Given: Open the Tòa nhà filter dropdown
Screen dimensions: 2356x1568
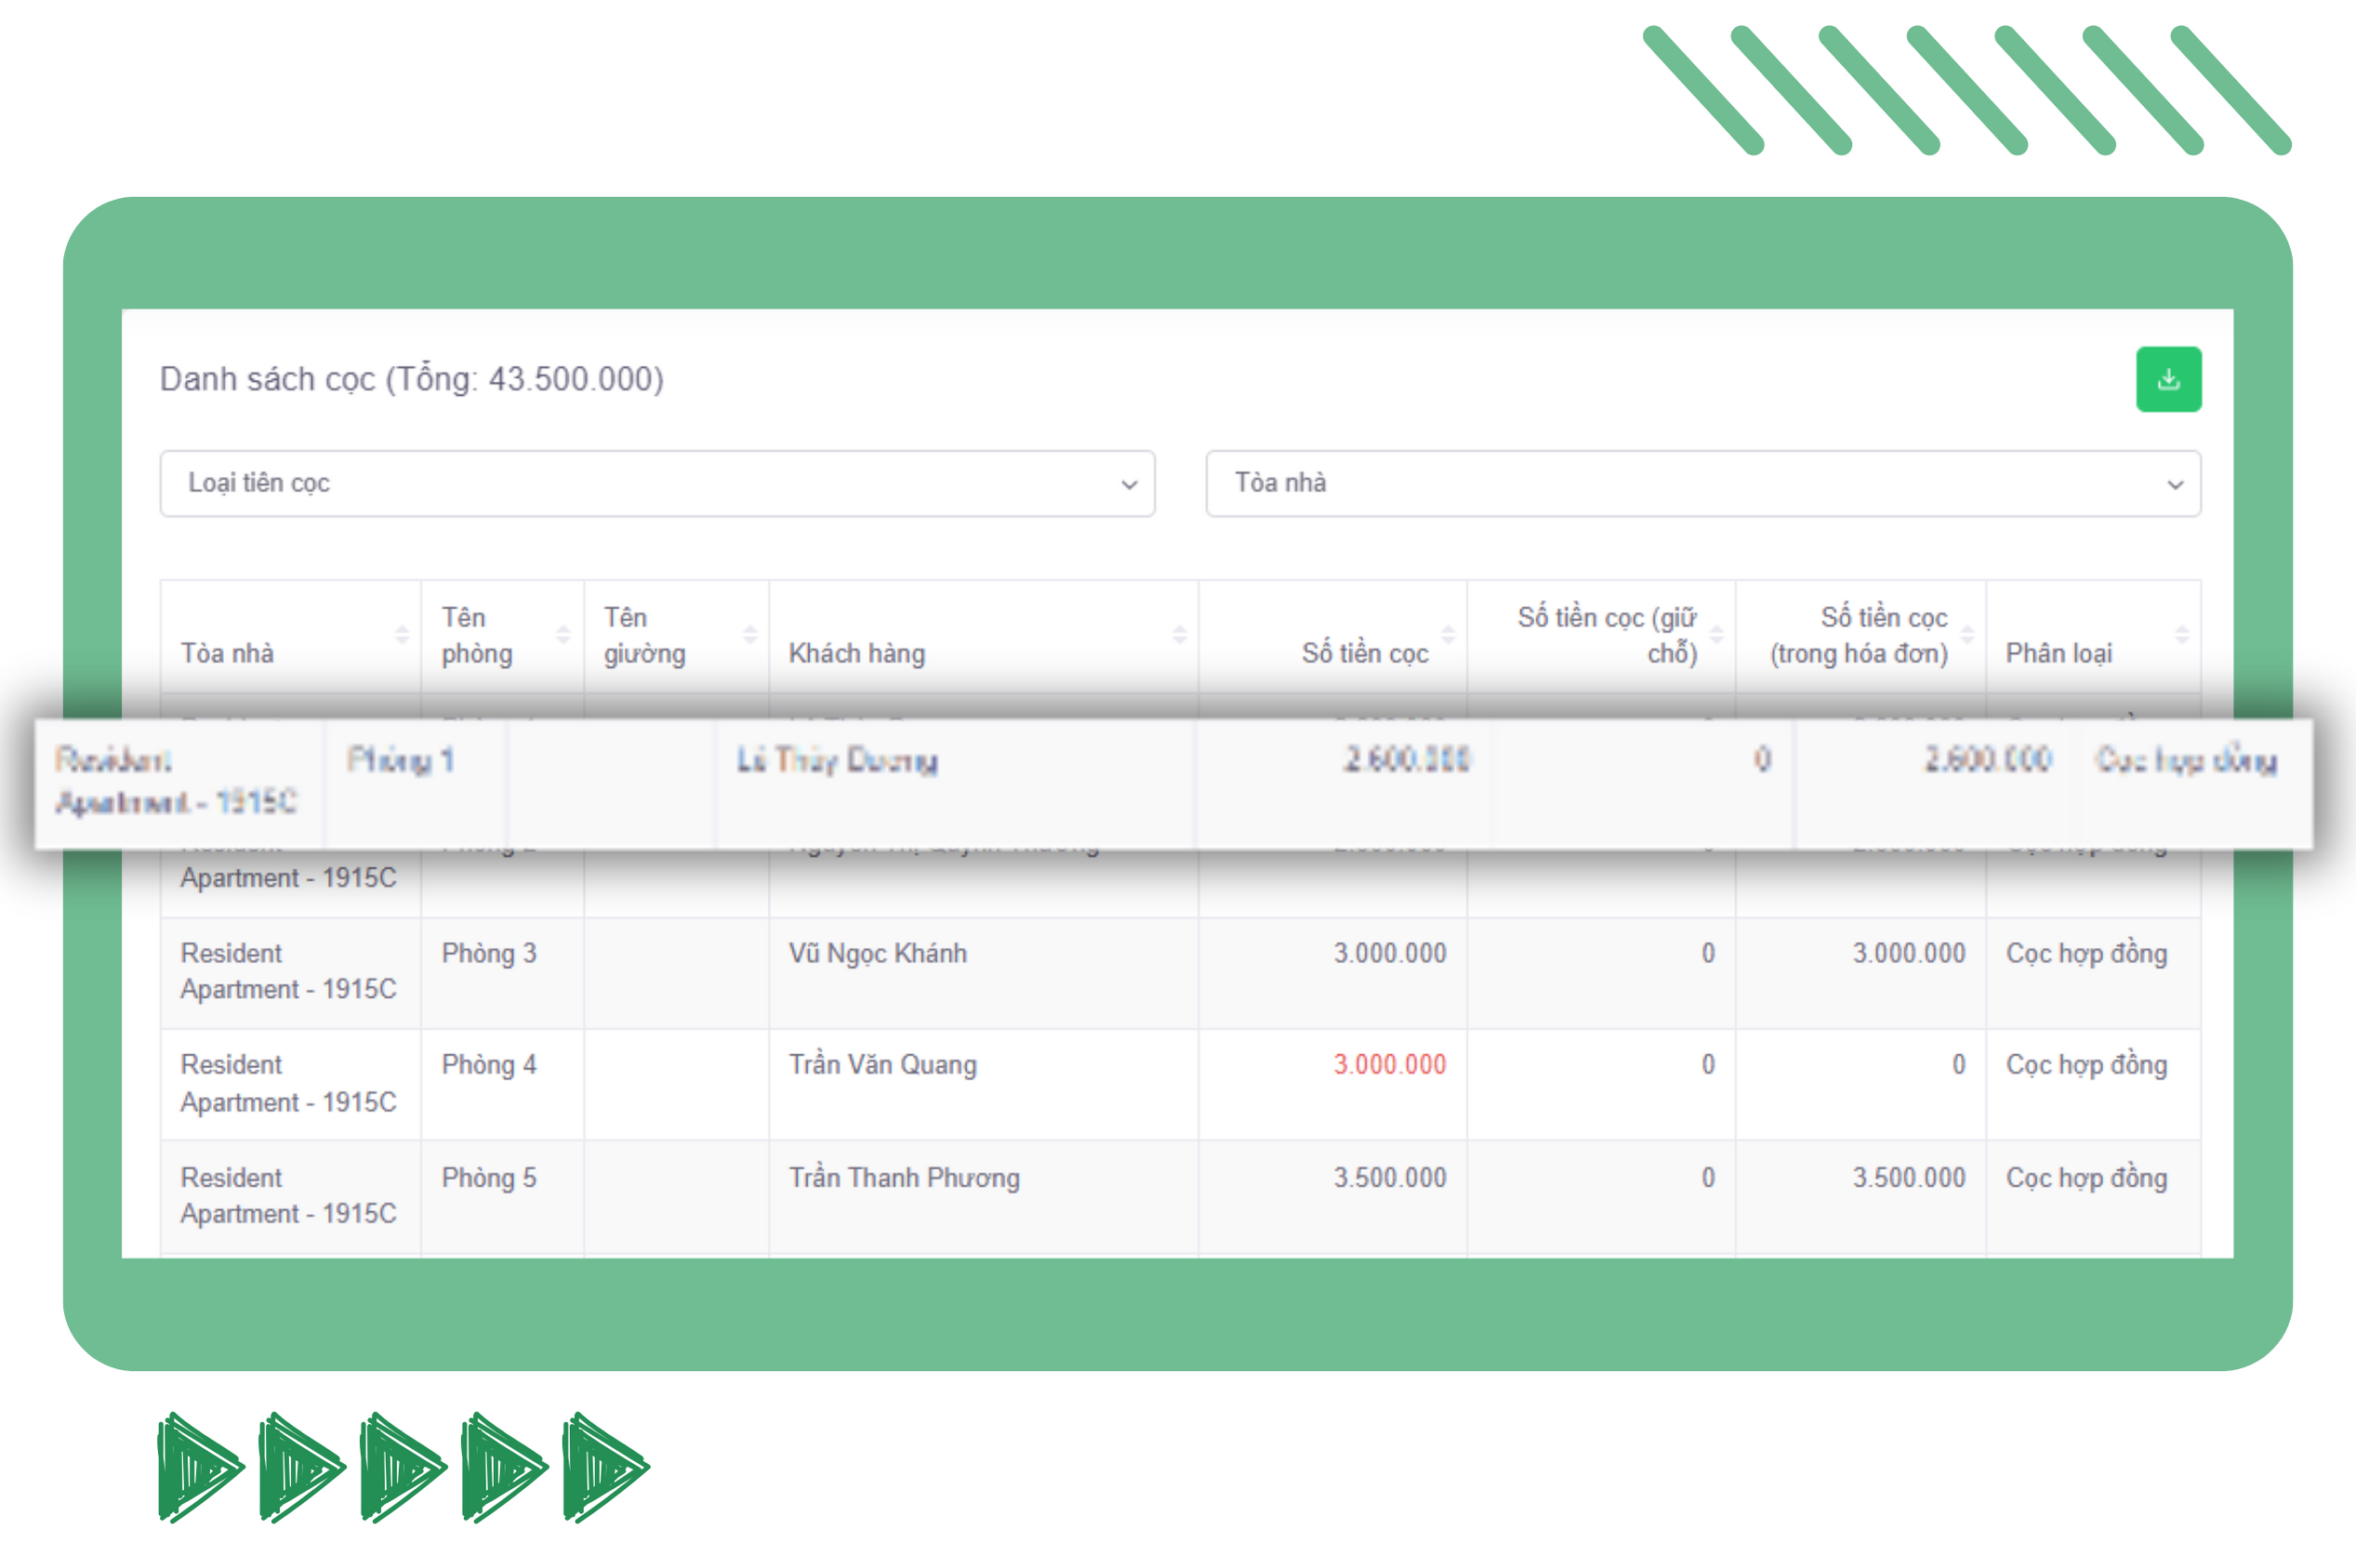Looking at the screenshot, I should coord(1702,483).
